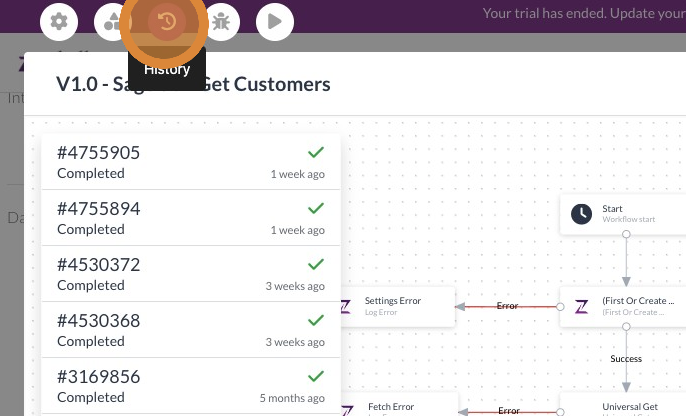Open history run #4755905
This screenshot has width=686, height=416.
pos(191,162)
